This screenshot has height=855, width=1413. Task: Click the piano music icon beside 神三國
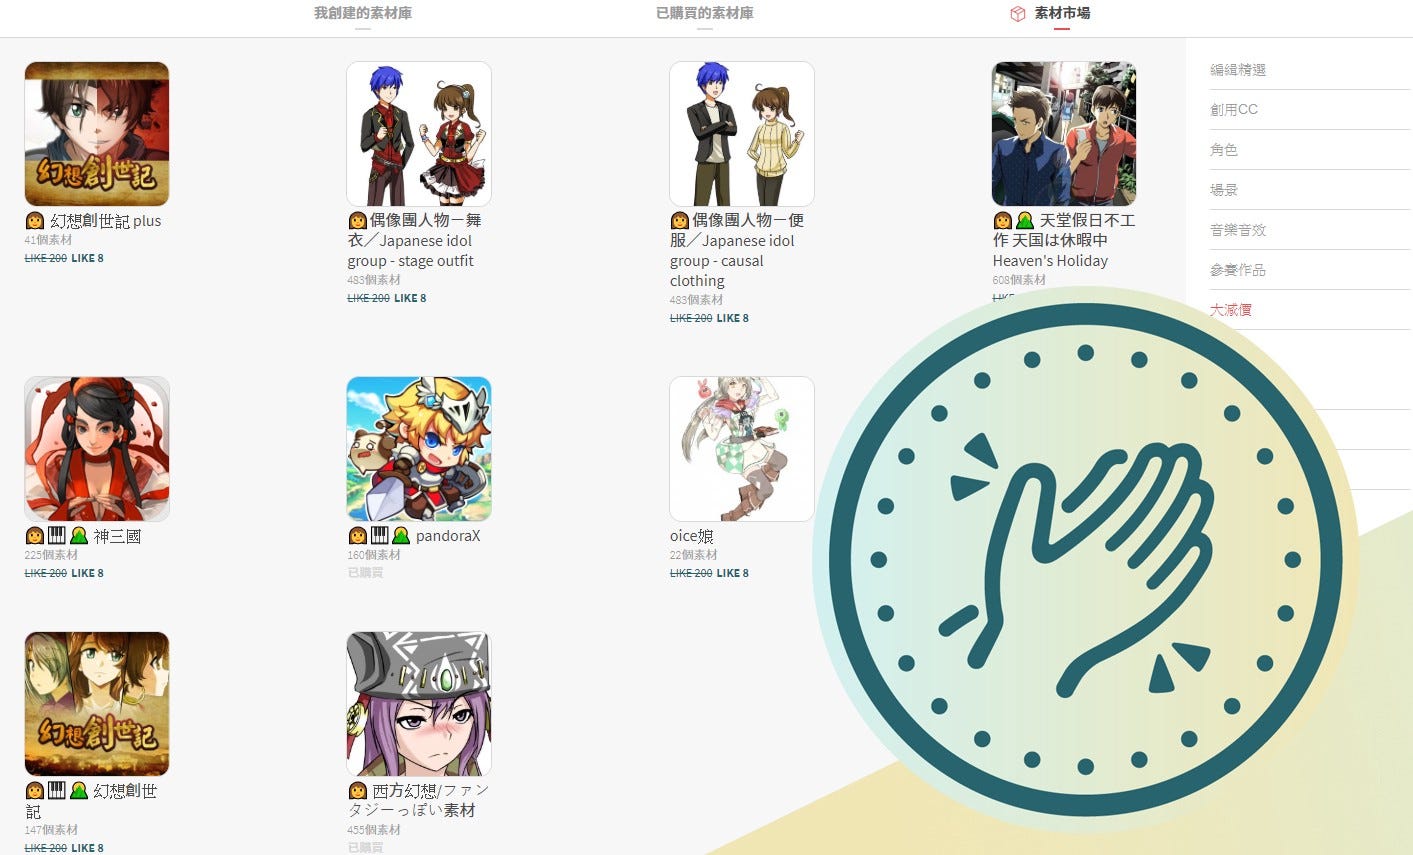pyautogui.click(x=57, y=535)
